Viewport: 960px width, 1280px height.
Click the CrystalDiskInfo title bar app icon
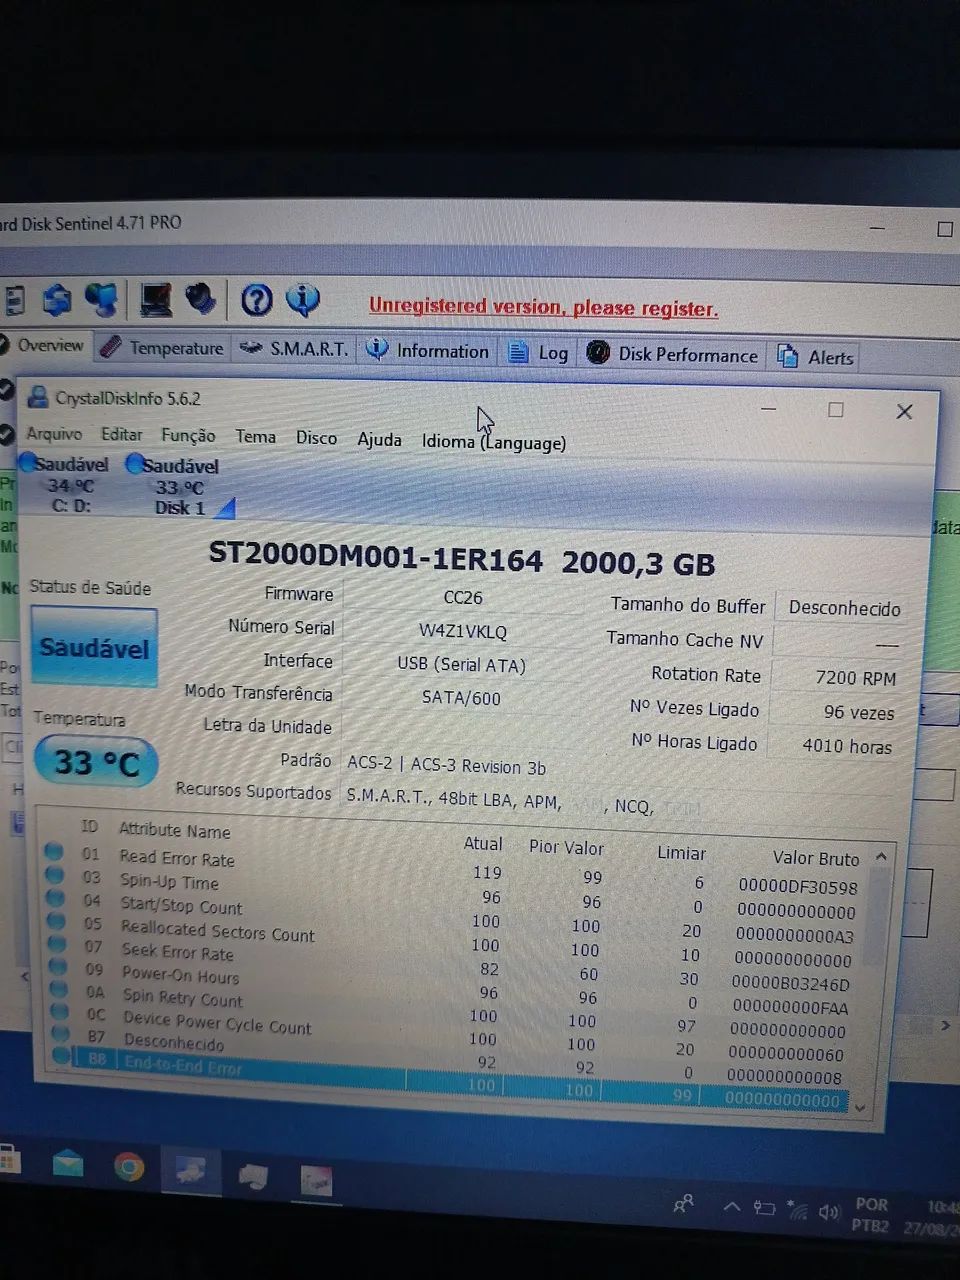(38, 397)
